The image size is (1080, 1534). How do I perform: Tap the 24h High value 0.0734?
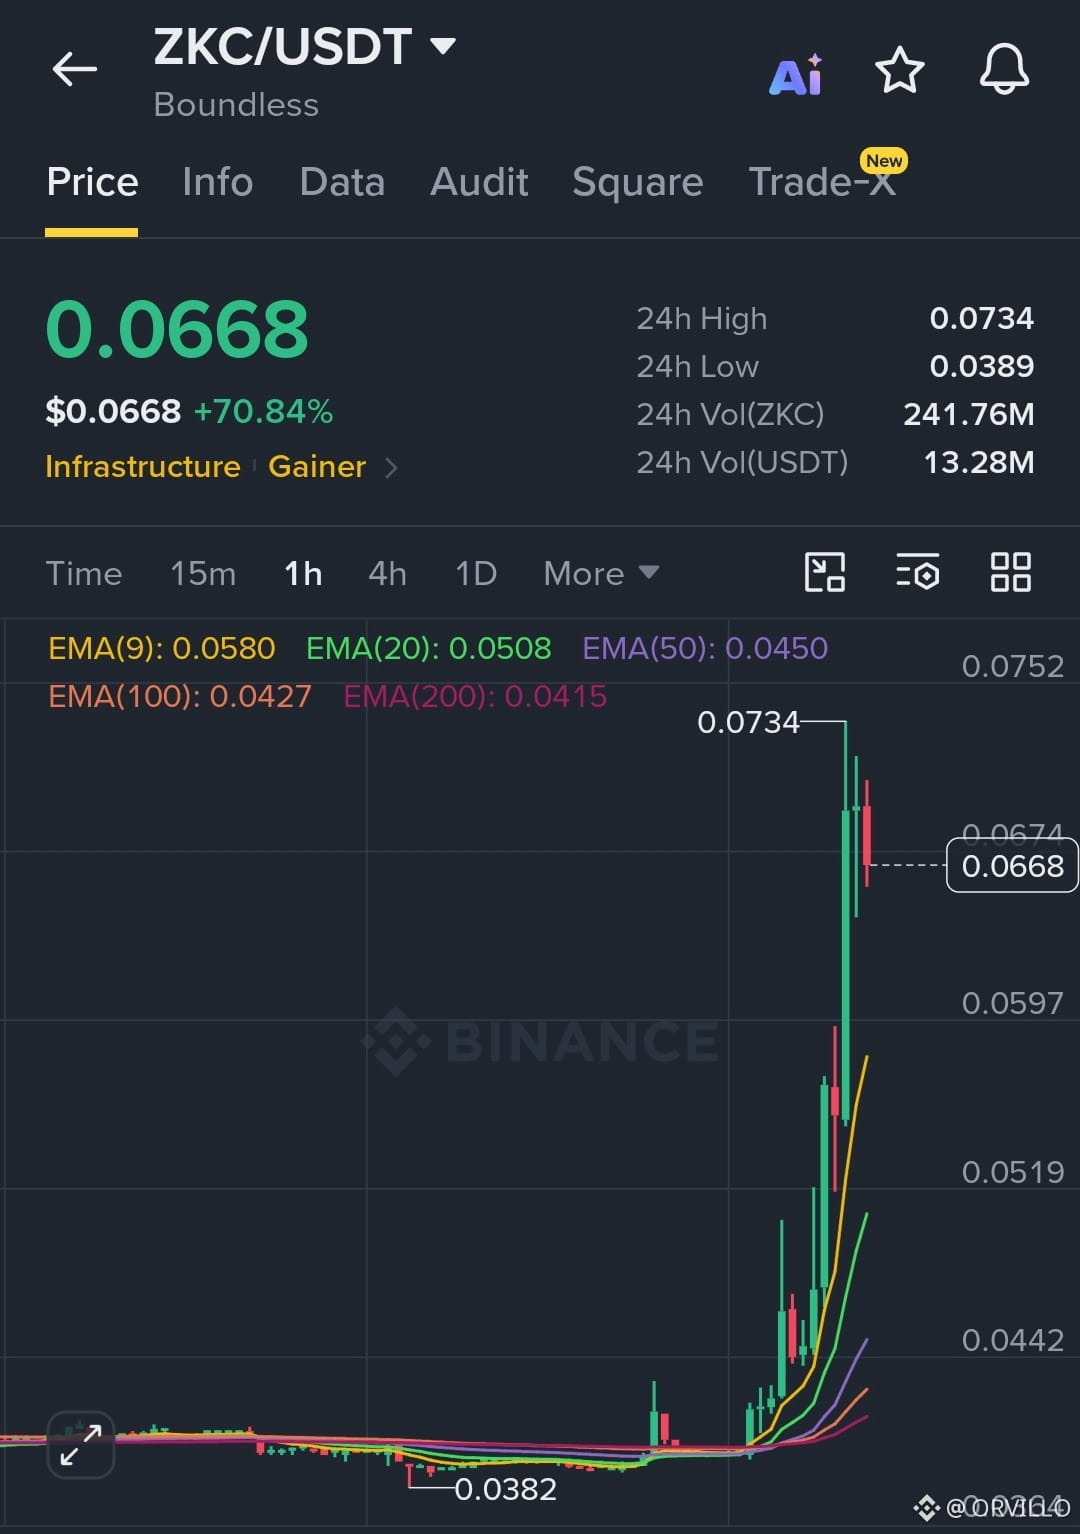[x=981, y=318]
